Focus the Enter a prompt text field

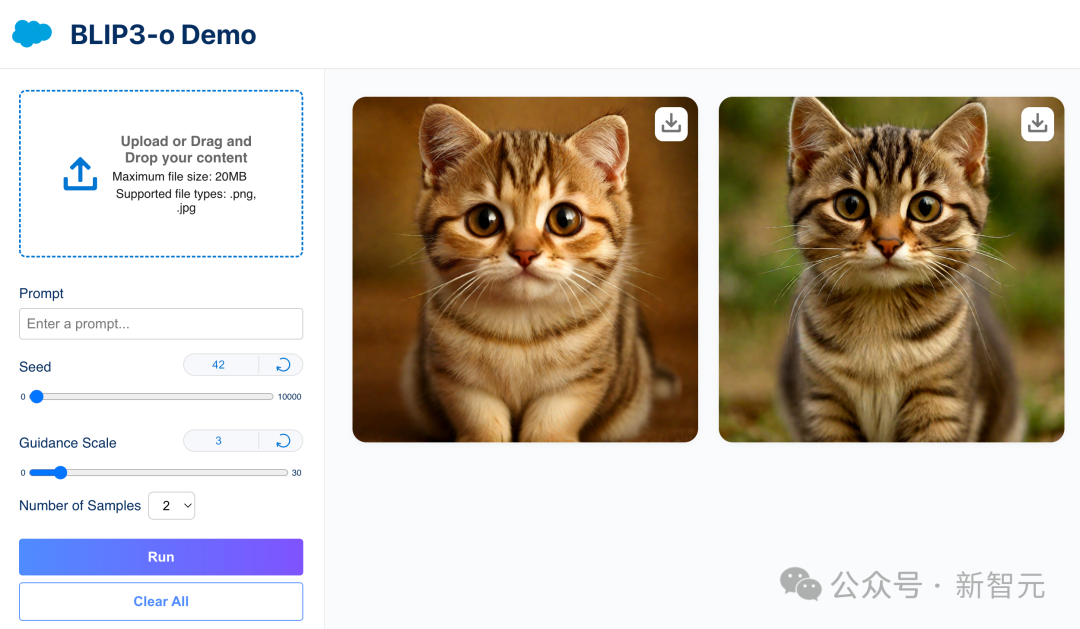pos(161,324)
